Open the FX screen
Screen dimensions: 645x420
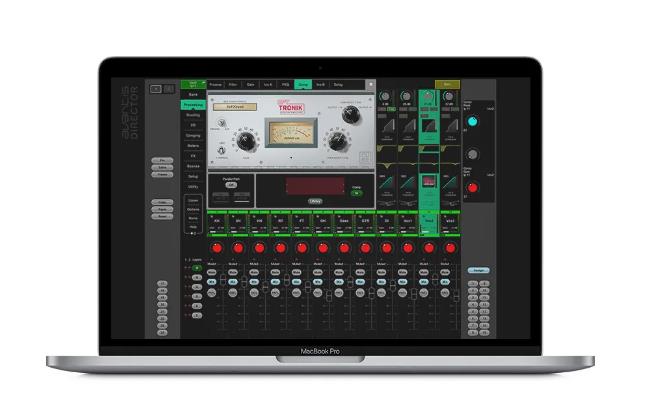193,156
